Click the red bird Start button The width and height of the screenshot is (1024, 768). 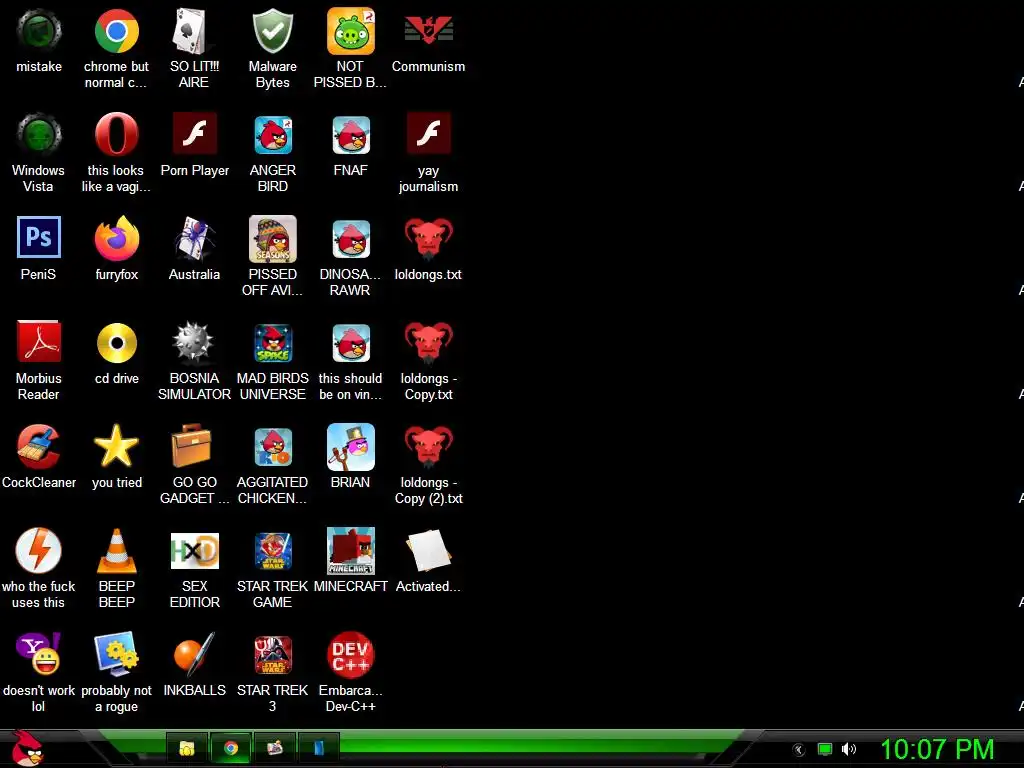[x=27, y=748]
